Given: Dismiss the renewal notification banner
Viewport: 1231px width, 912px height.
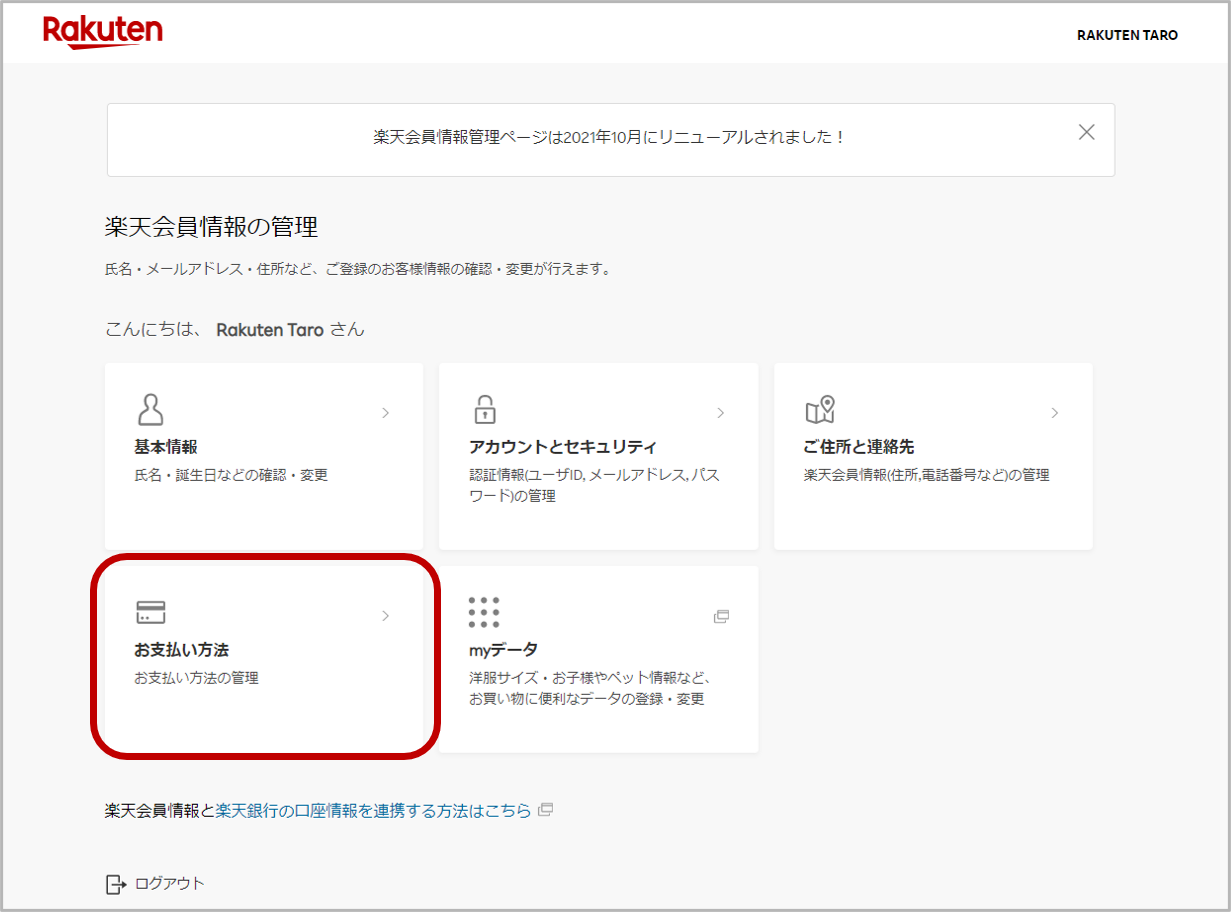Looking at the screenshot, I should click(1086, 131).
